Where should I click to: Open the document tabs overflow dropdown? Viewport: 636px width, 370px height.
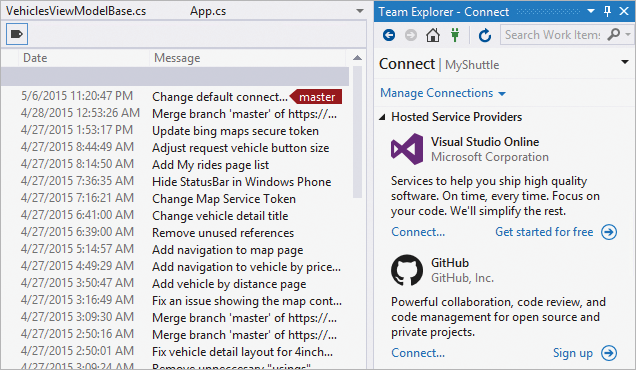360,11
